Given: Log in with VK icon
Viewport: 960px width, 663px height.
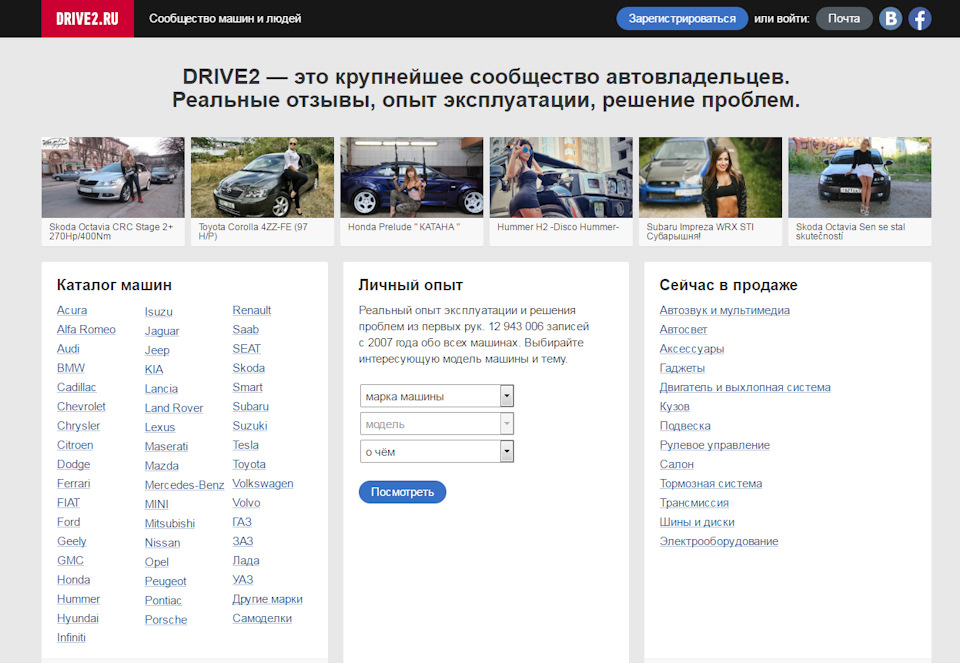Looking at the screenshot, I should [x=891, y=18].
